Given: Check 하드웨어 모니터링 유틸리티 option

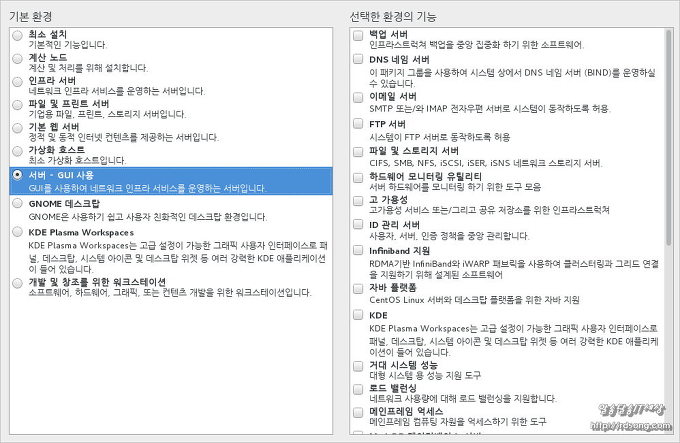Looking at the screenshot, I should click(358, 176).
